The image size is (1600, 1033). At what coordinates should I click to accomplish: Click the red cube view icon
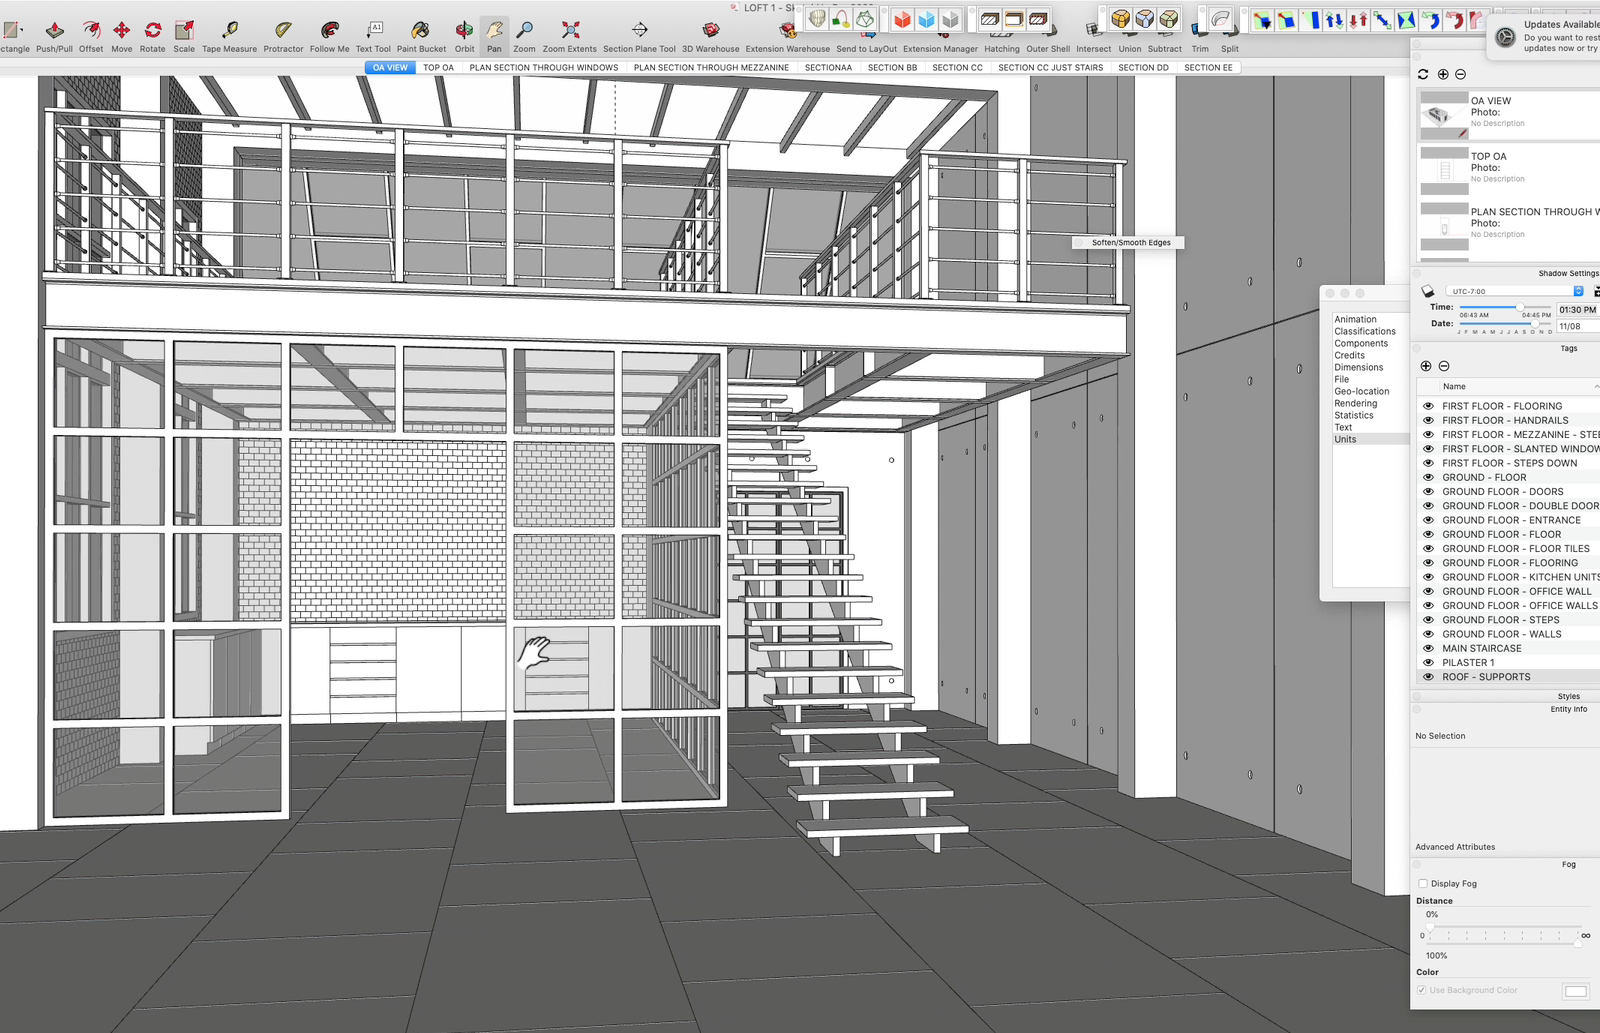tap(903, 20)
